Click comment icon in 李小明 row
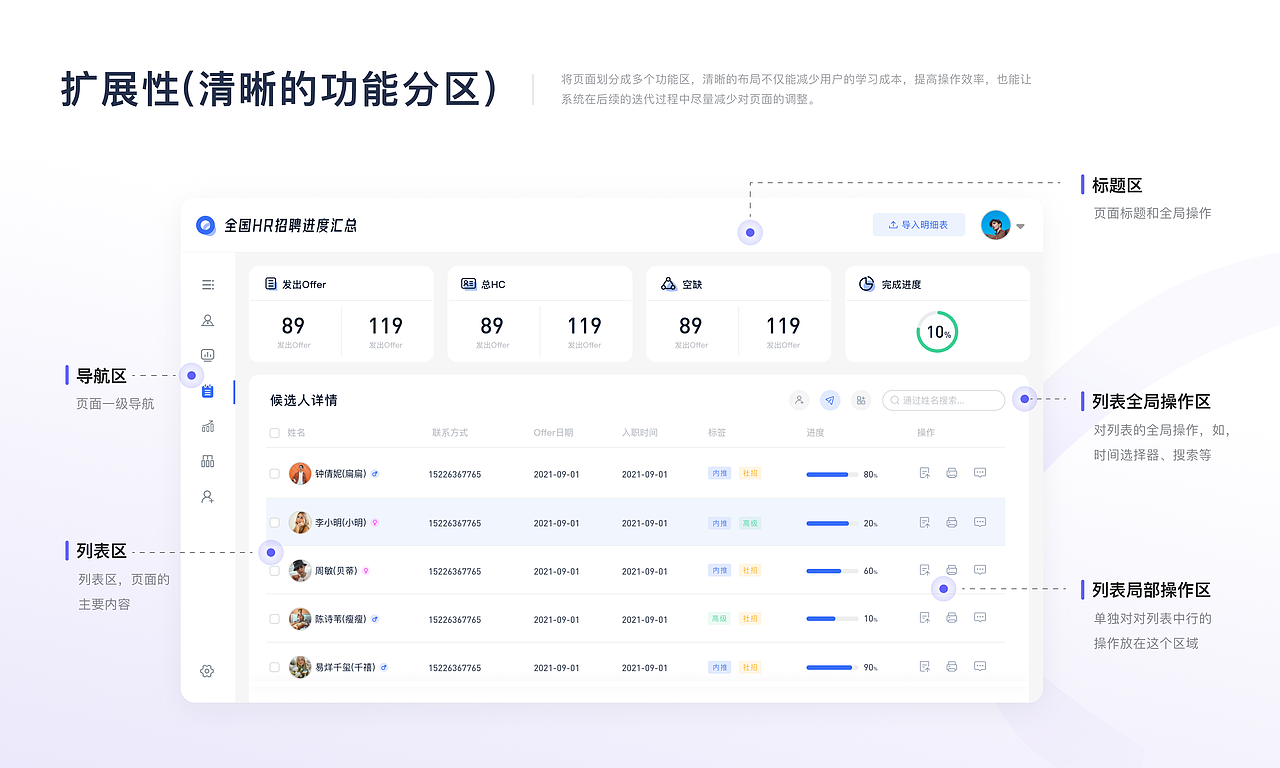 (x=980, y=522)
